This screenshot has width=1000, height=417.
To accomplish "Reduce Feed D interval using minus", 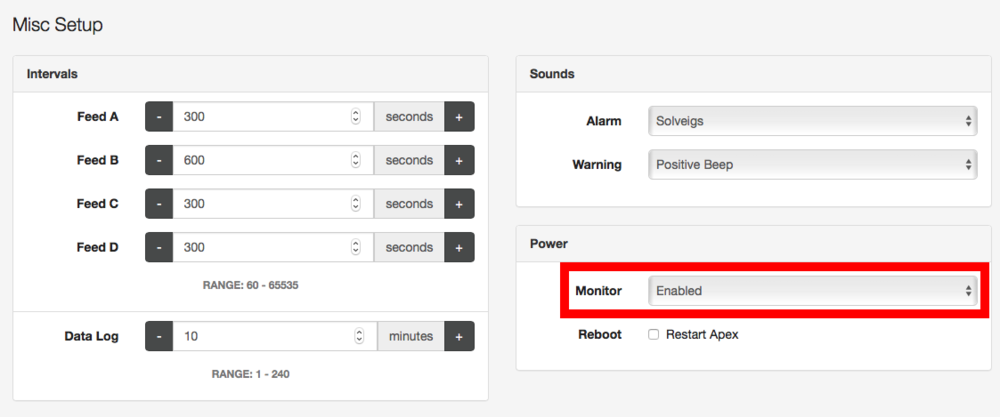I will [159, 247].
